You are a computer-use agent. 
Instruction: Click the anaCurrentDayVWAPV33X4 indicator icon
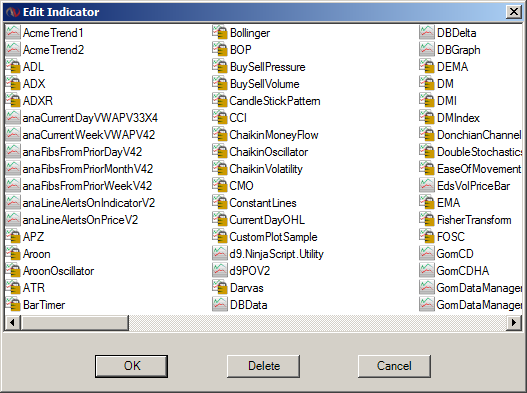click(x=13, y=118)
